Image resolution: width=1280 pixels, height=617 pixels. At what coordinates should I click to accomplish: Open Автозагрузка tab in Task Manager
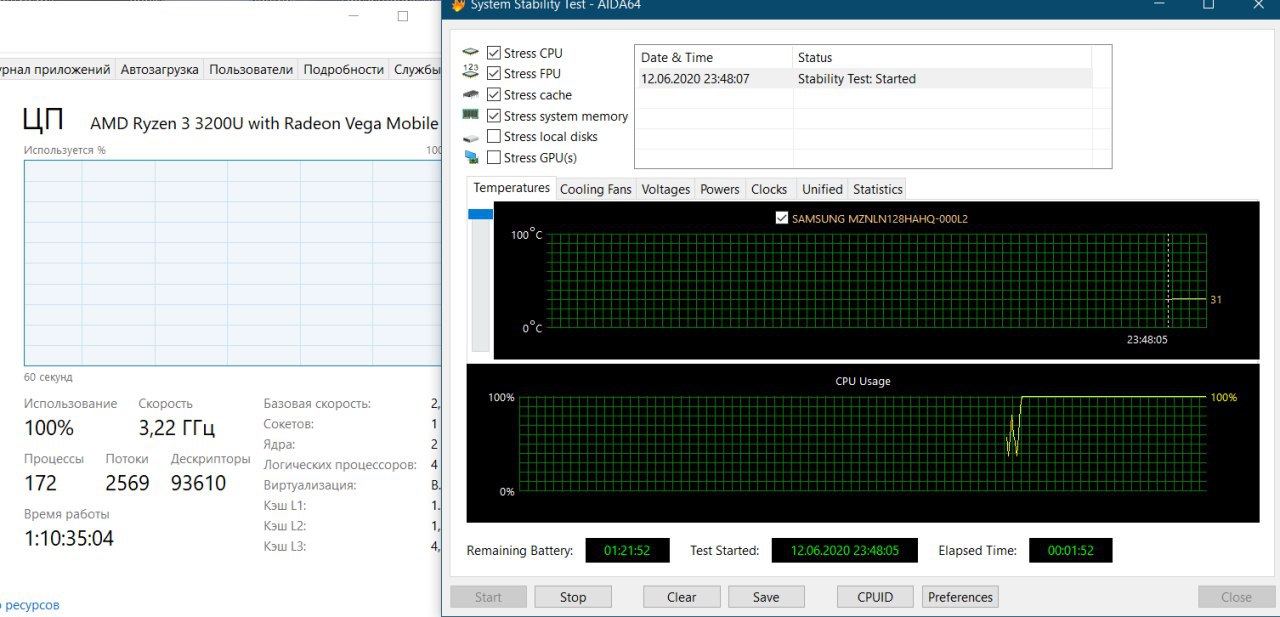click(159, 70)
